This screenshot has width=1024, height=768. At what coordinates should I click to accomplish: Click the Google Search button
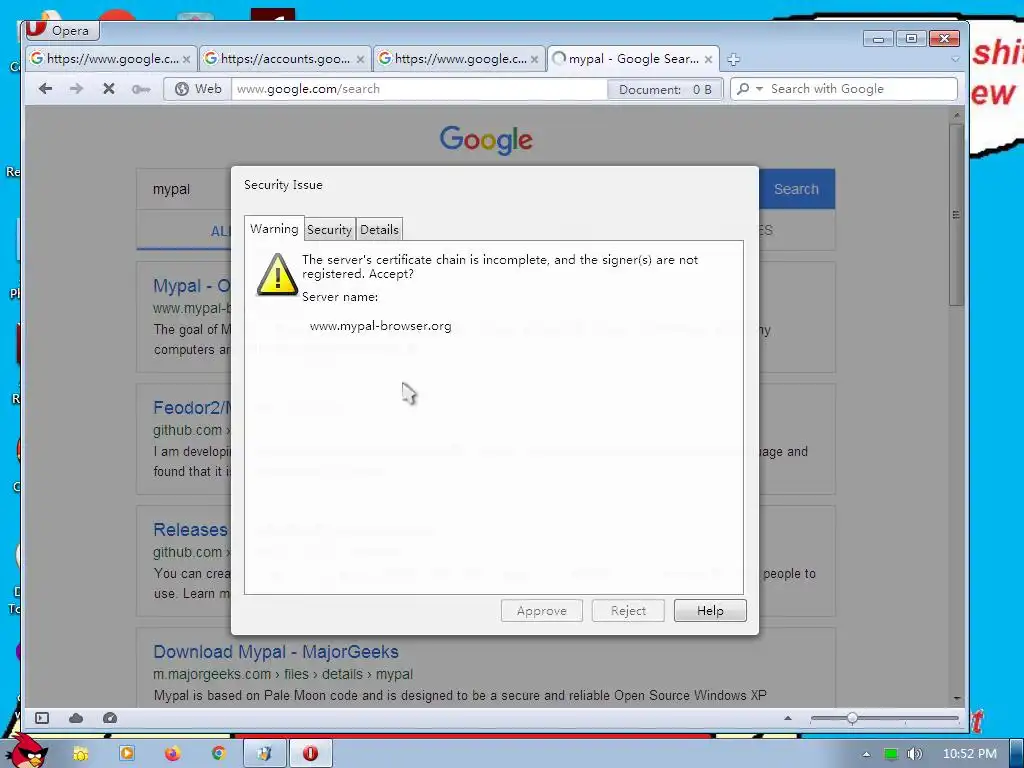(797, 189)
